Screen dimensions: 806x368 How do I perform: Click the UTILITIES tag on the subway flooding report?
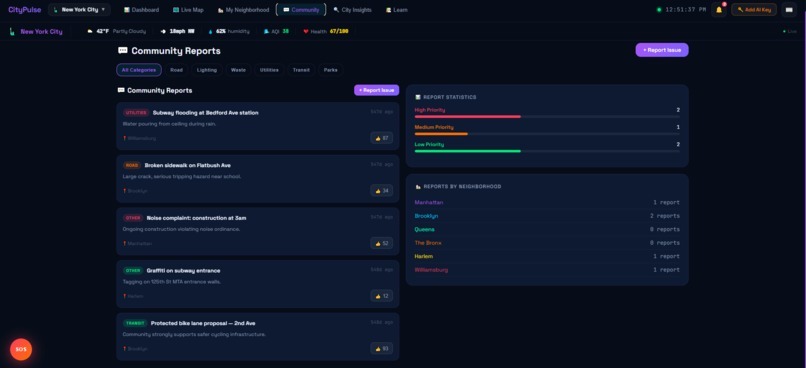136,113
